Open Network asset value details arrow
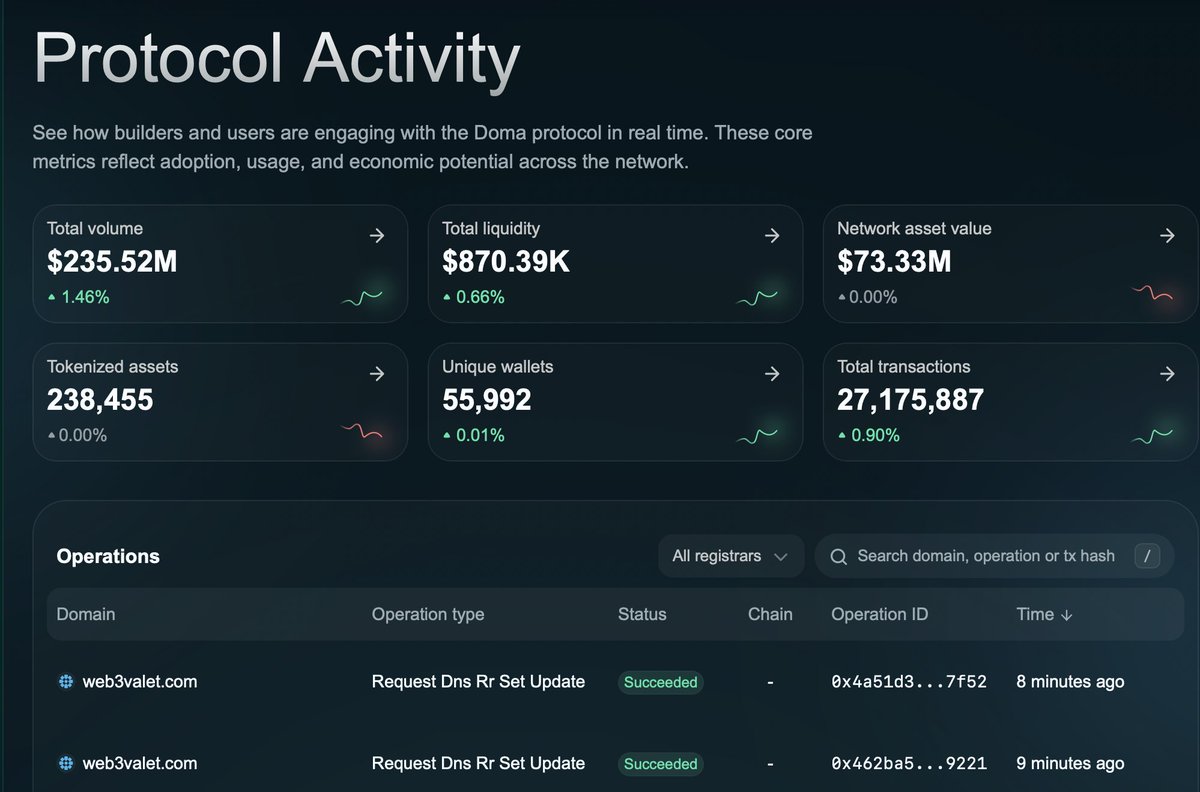Screen dimensions: 1200x792 (1167, 236)
